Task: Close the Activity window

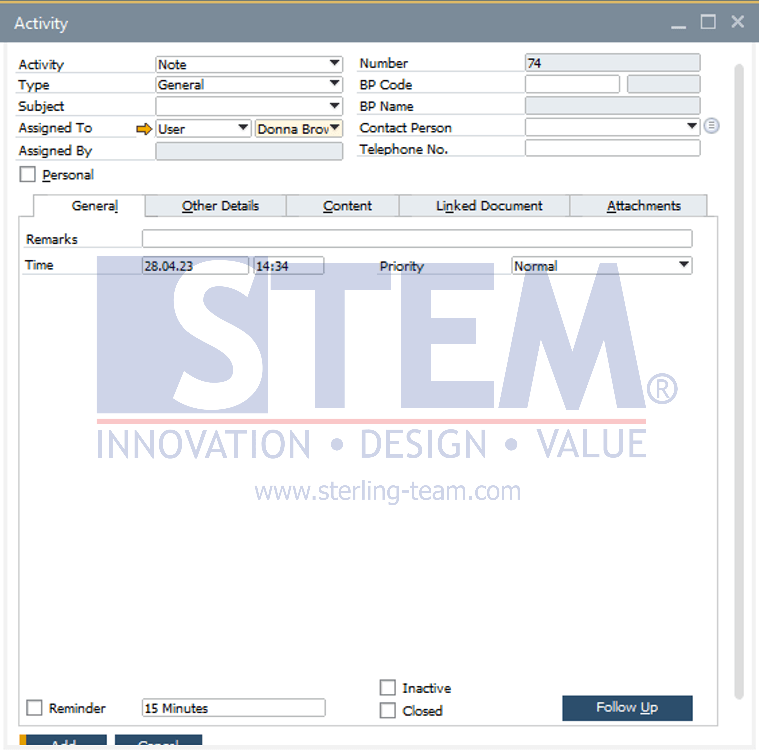Action: coord(737,22)
